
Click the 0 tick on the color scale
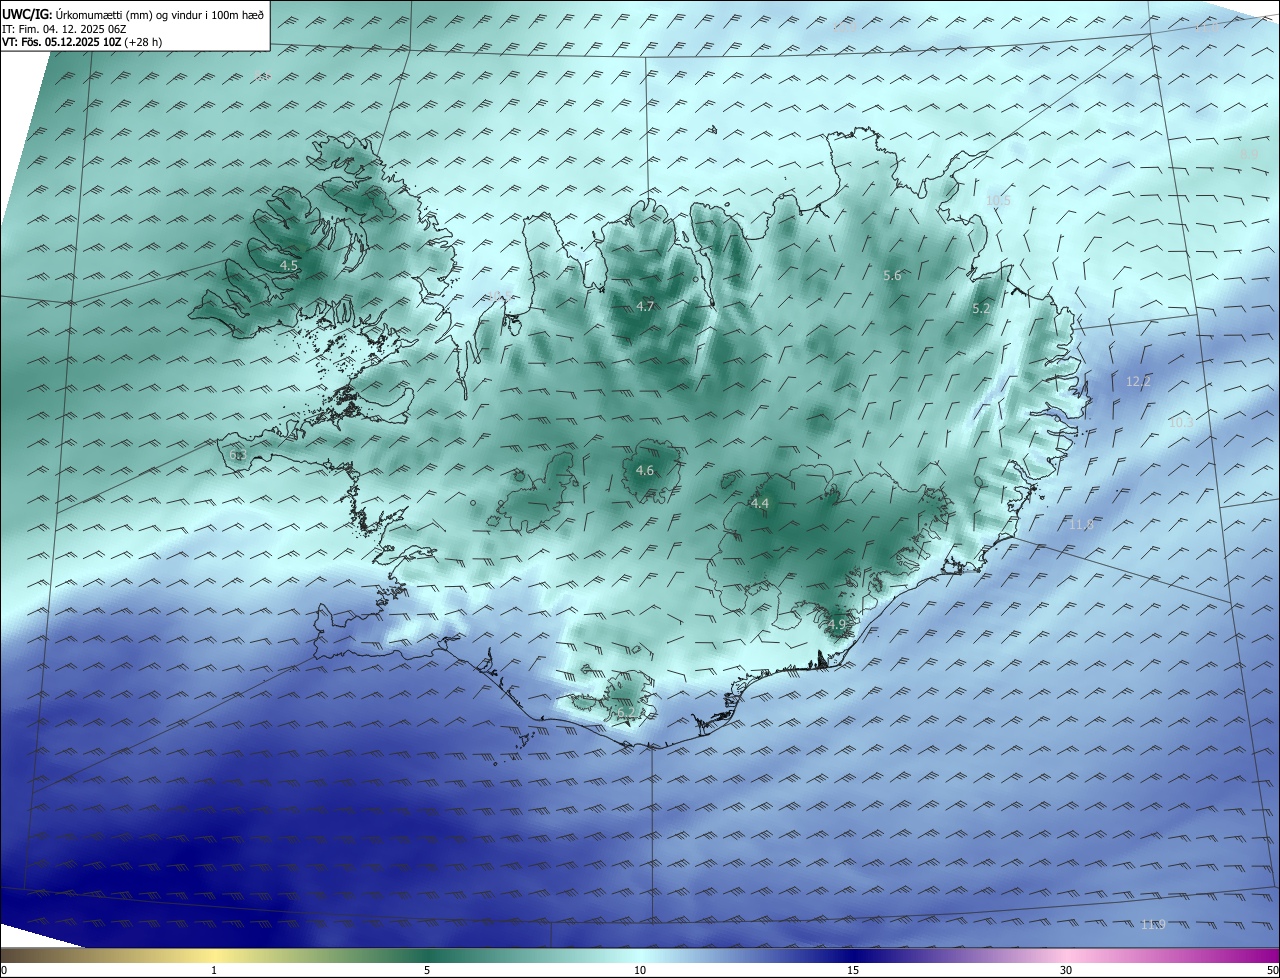(x=4, y=970)
